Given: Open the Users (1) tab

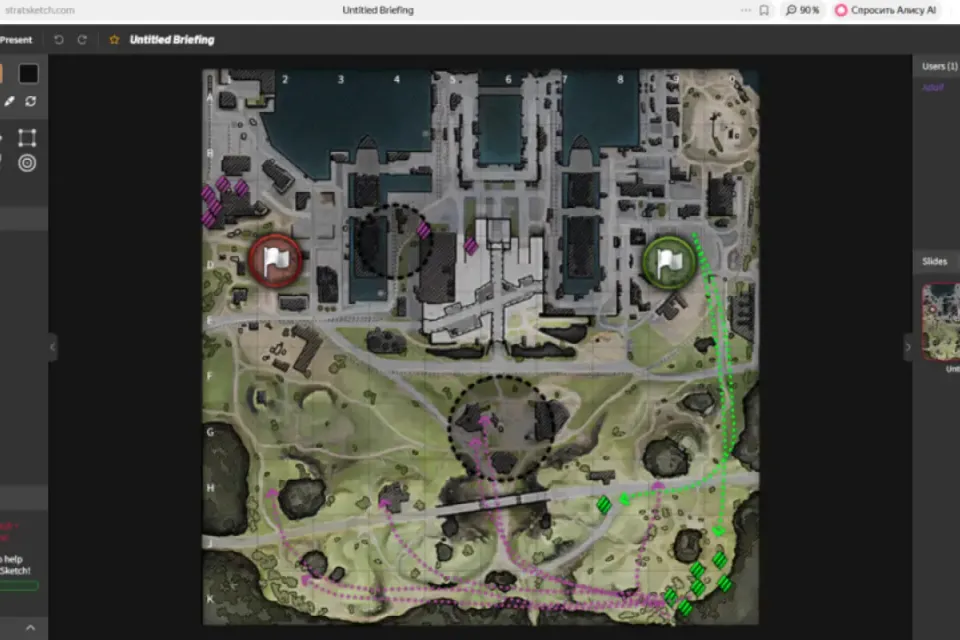Looking at the screenshot, I should pos(940,66).
